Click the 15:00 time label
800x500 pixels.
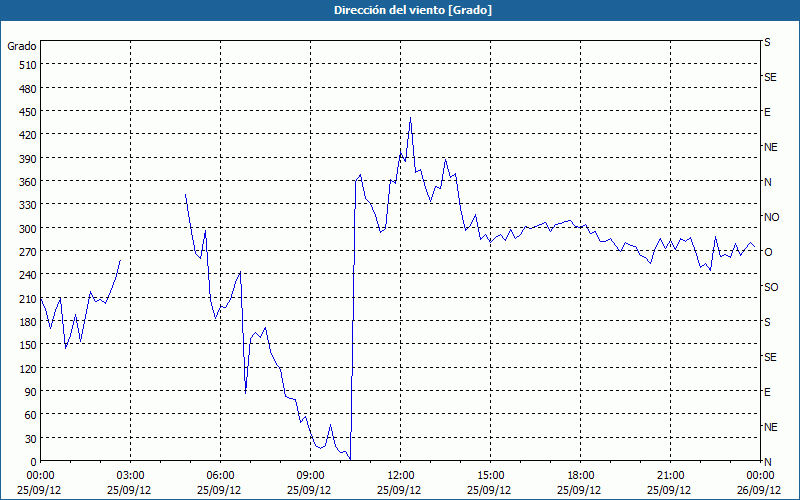(x=490, y=476)
